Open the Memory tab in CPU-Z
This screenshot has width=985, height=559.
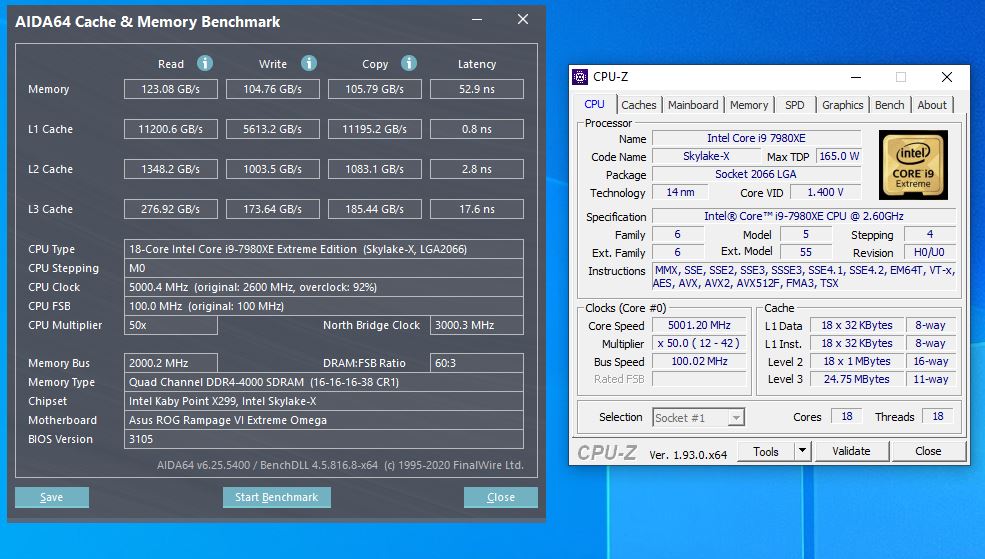click(749, 105)
